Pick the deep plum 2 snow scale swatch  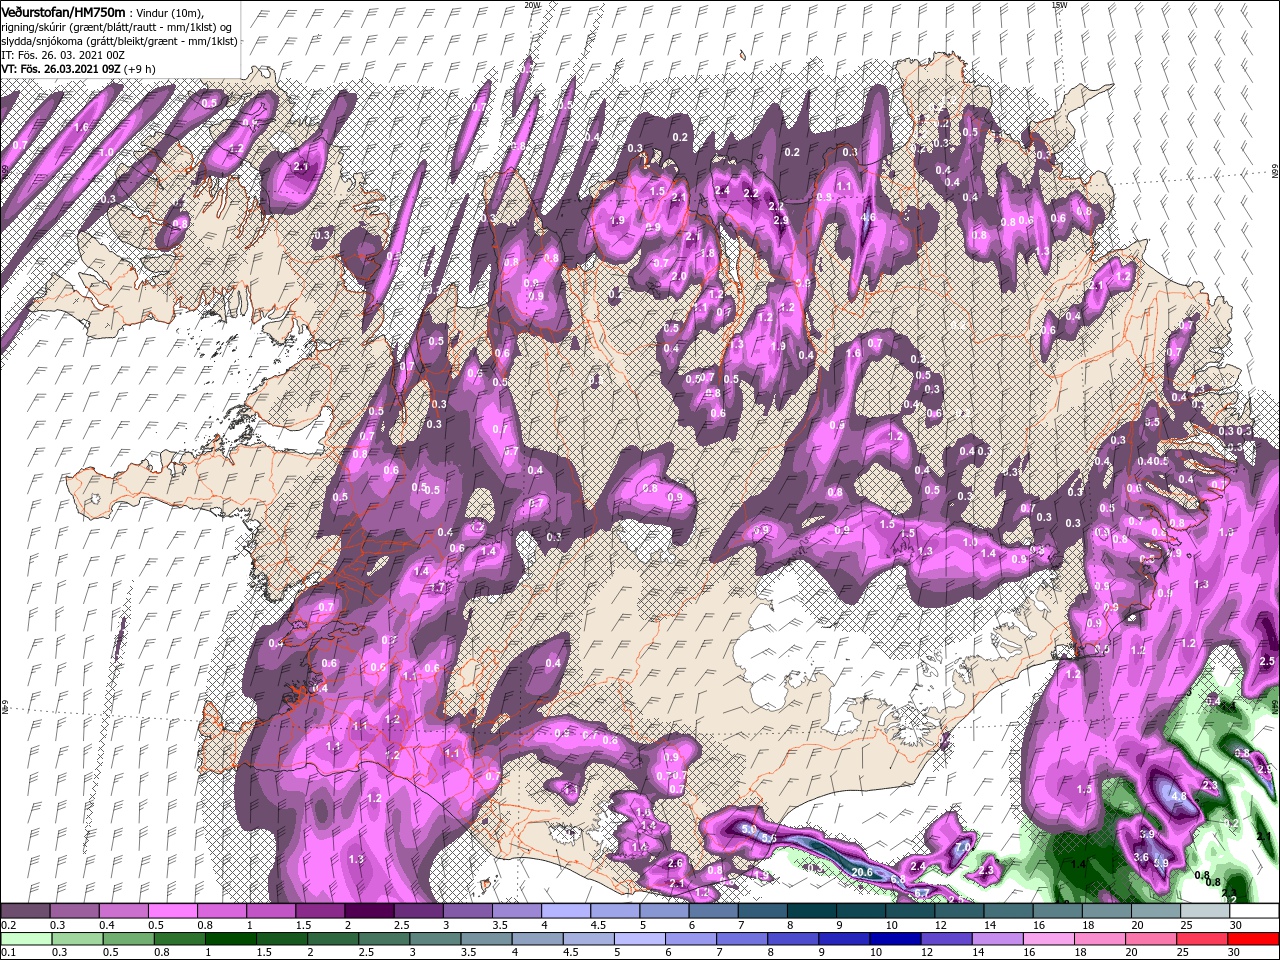pos(369,911)
